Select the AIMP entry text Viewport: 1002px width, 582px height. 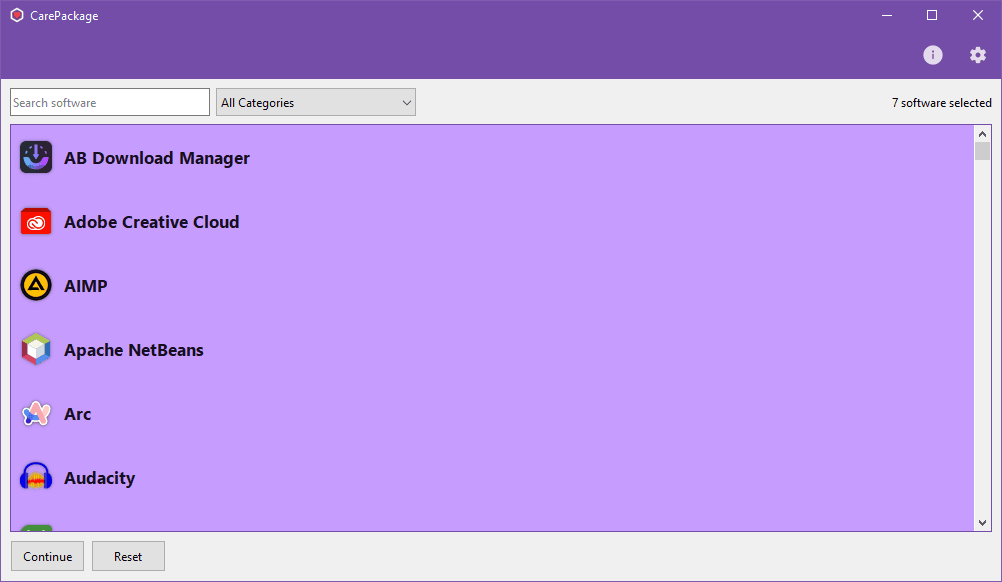coord(86,286)
